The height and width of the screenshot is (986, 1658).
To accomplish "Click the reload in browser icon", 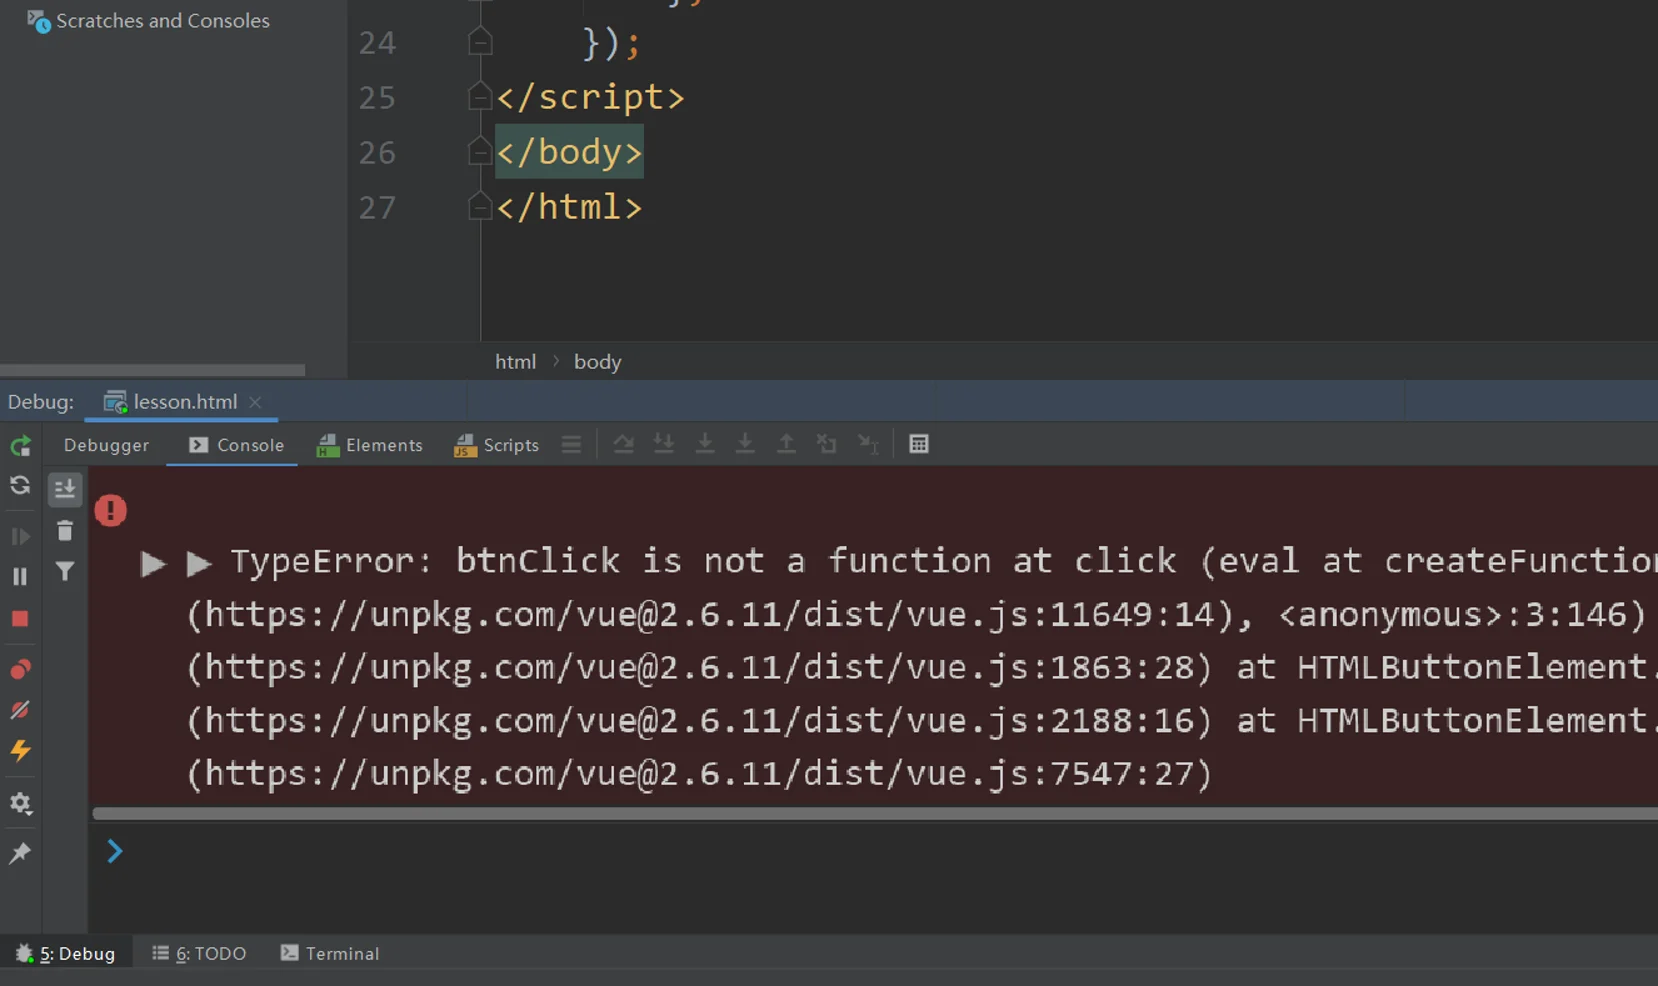I will click(x=20, y=486).
